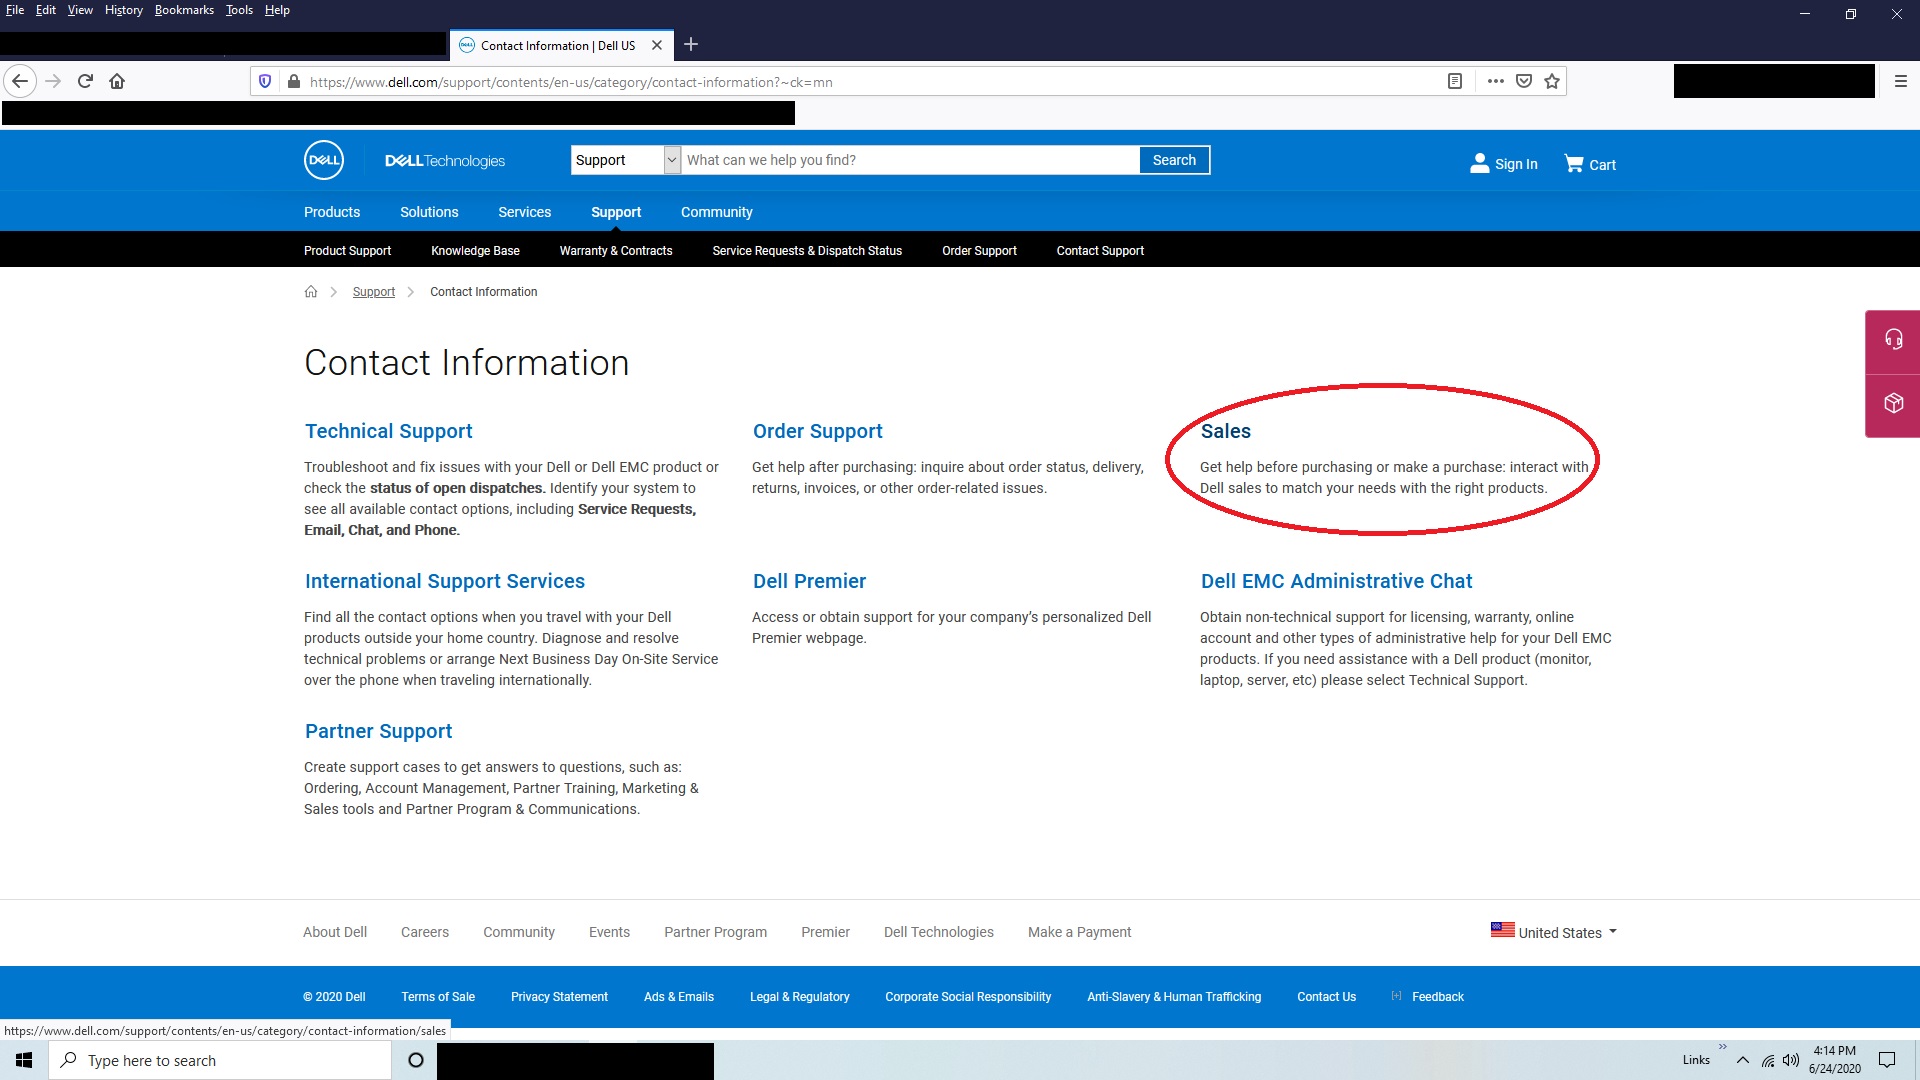Viewport: 1920px width, 1080px height.
Task: Save page to Pocket
Action: (1524, 81)
